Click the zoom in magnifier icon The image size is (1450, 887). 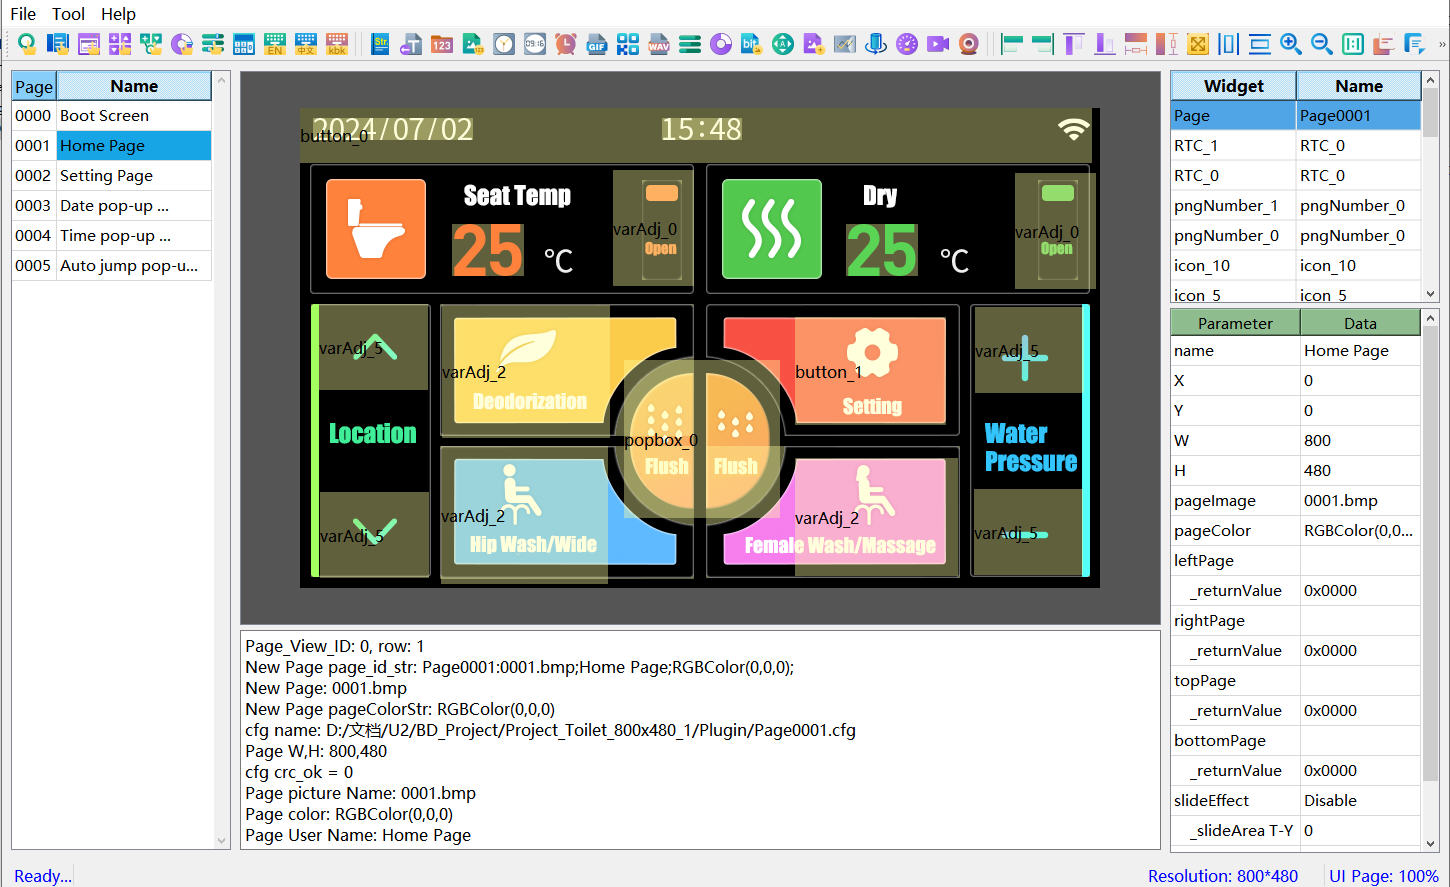(x=1291, y=44)
